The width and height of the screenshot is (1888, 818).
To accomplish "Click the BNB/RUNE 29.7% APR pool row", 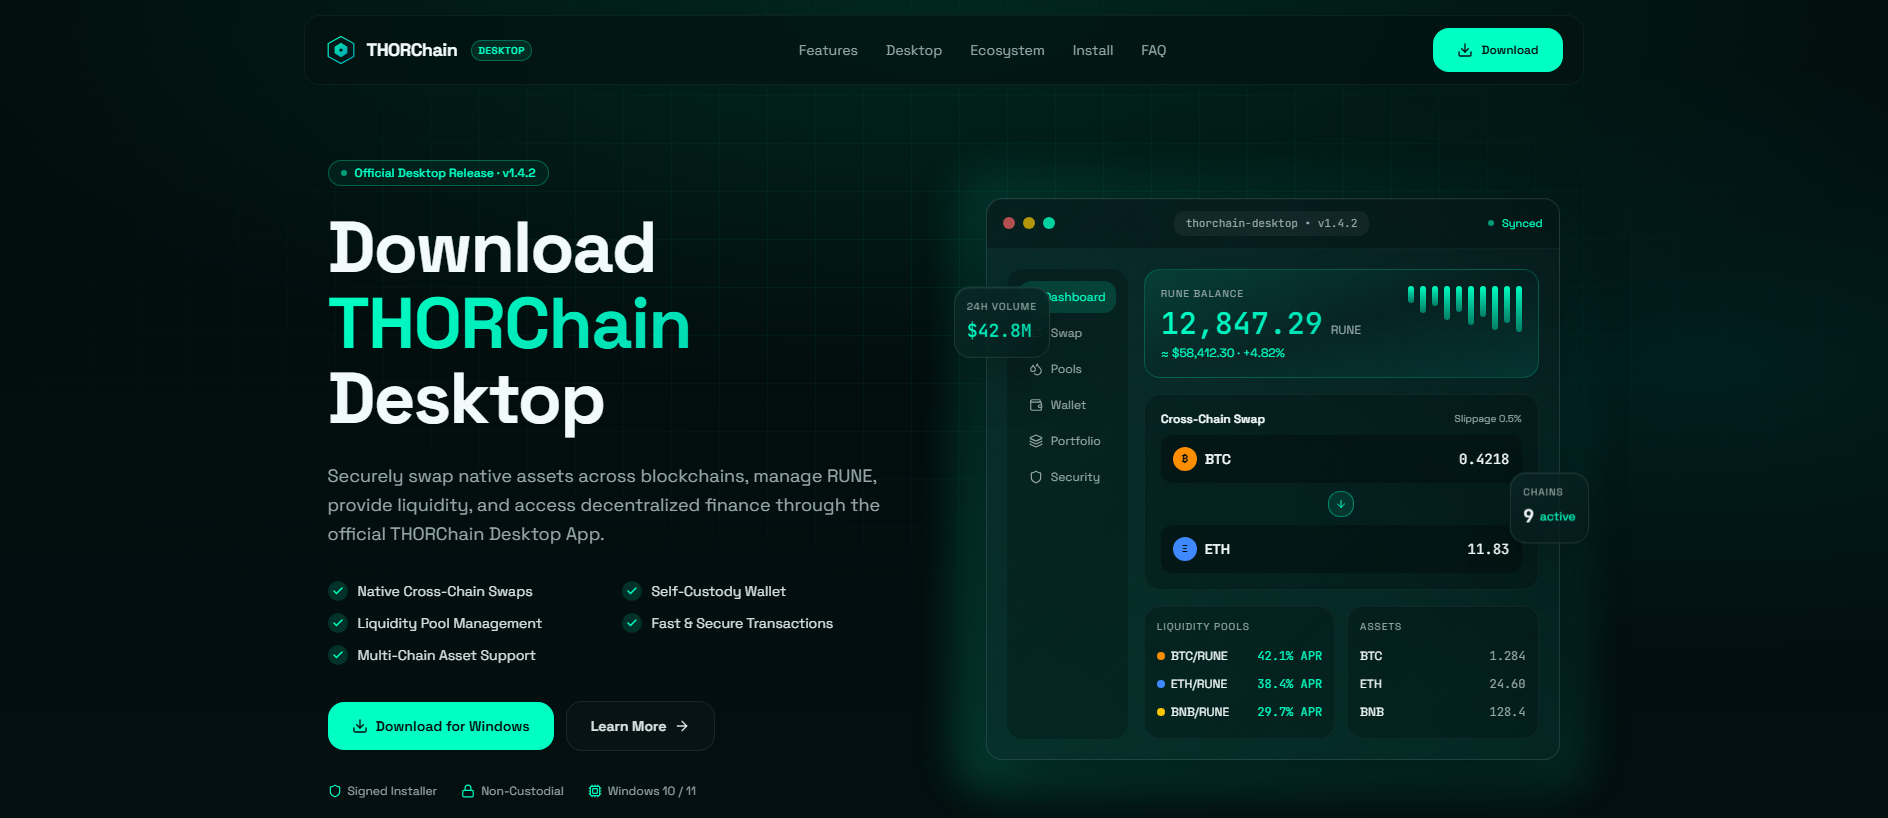I will pyautogui.click(x=1239, y=712).
